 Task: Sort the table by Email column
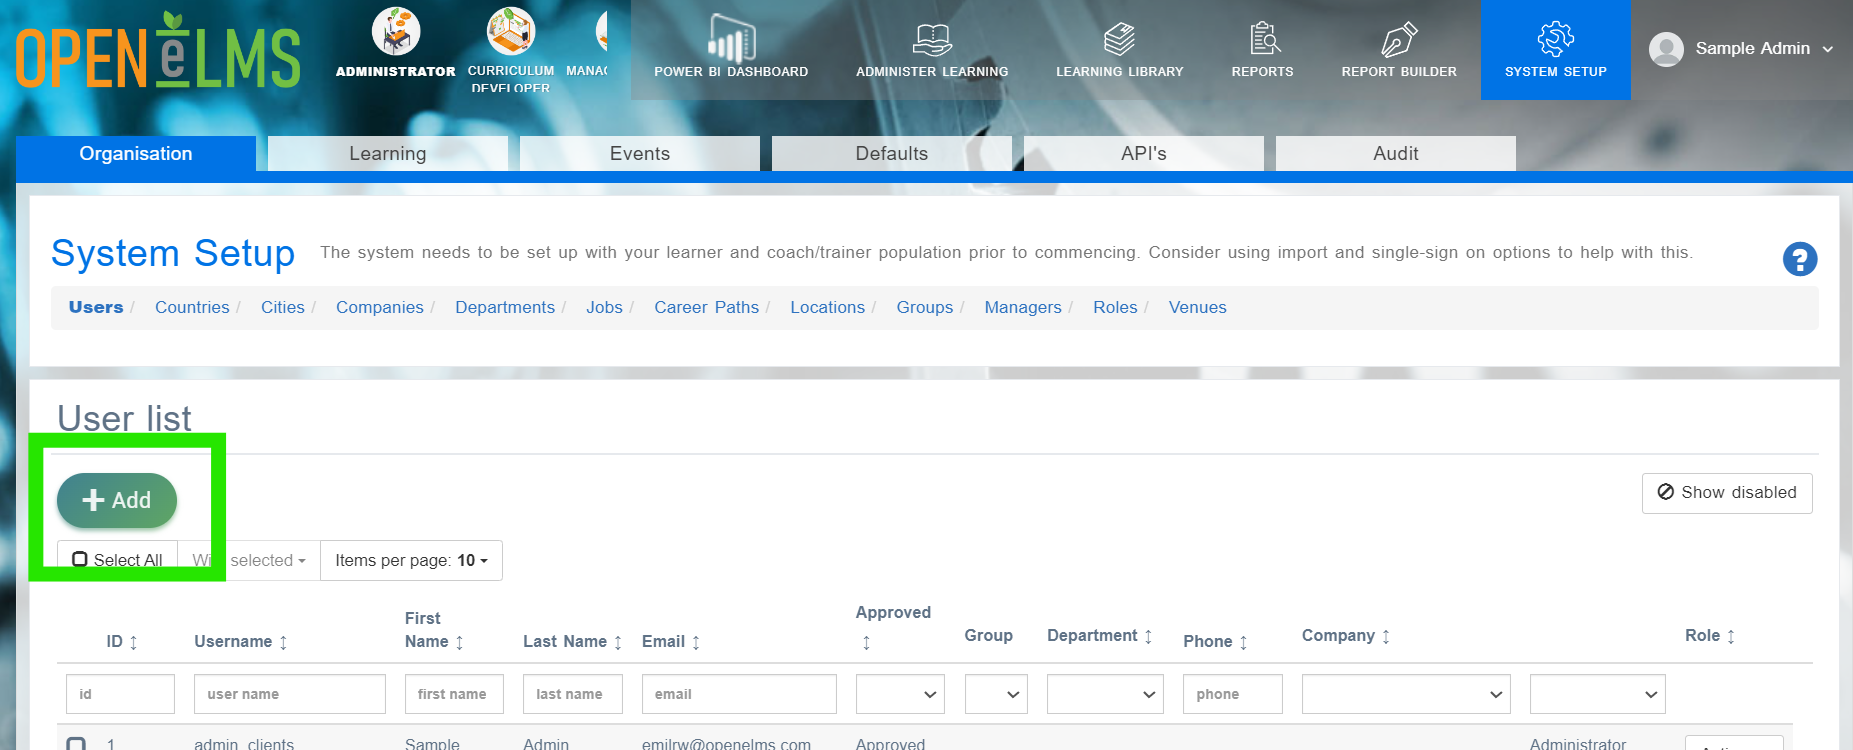tap(696, 642)
